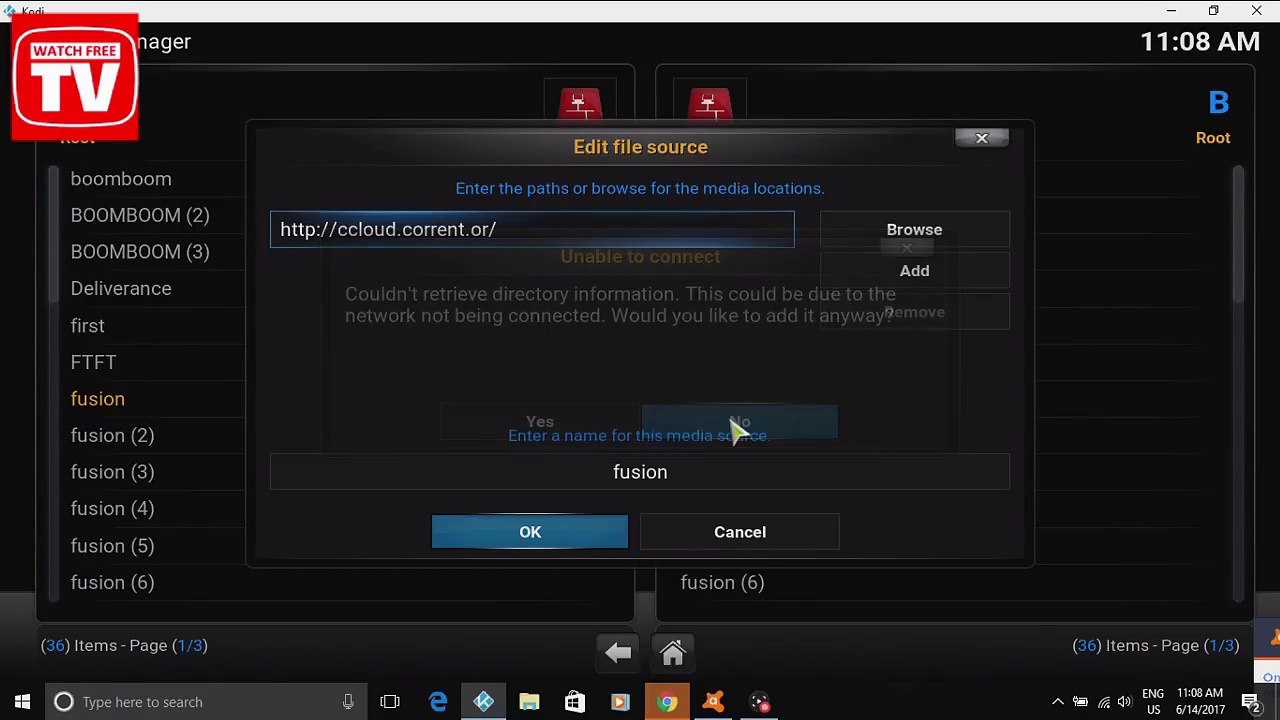The image size is (1280, 720).
Task: Click the Add path button
Action: point(914,270)
